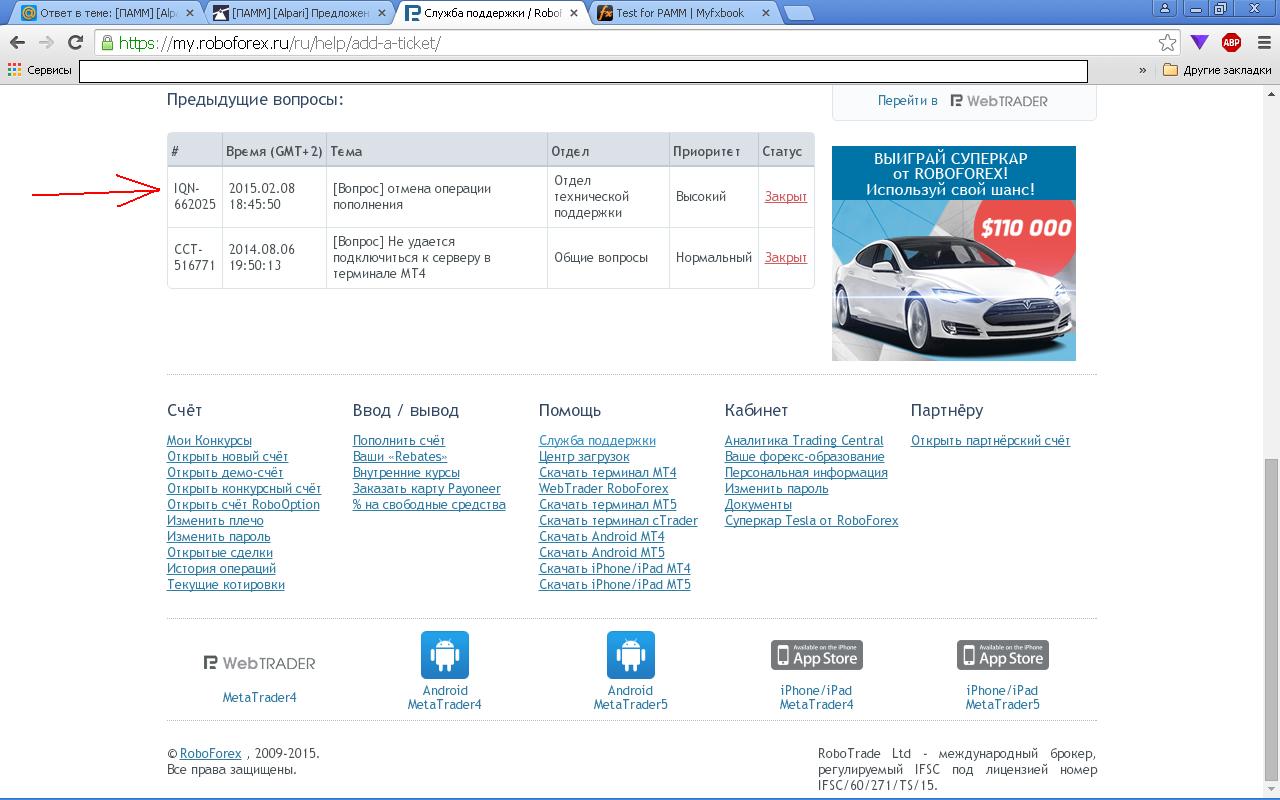Open the Adblock Plus extension icon

pos(1231,42)
